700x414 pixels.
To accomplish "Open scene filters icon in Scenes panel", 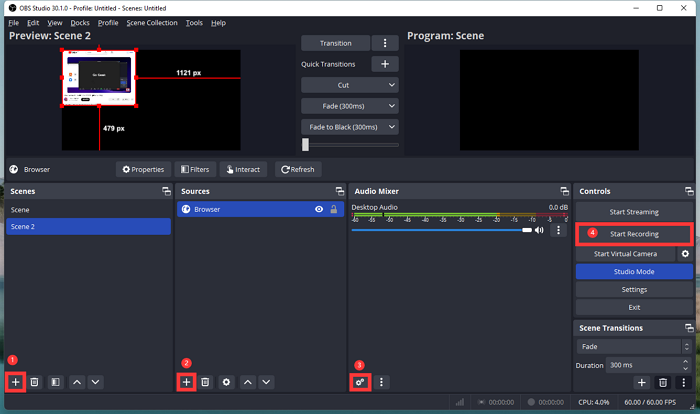I will point(55,382).
